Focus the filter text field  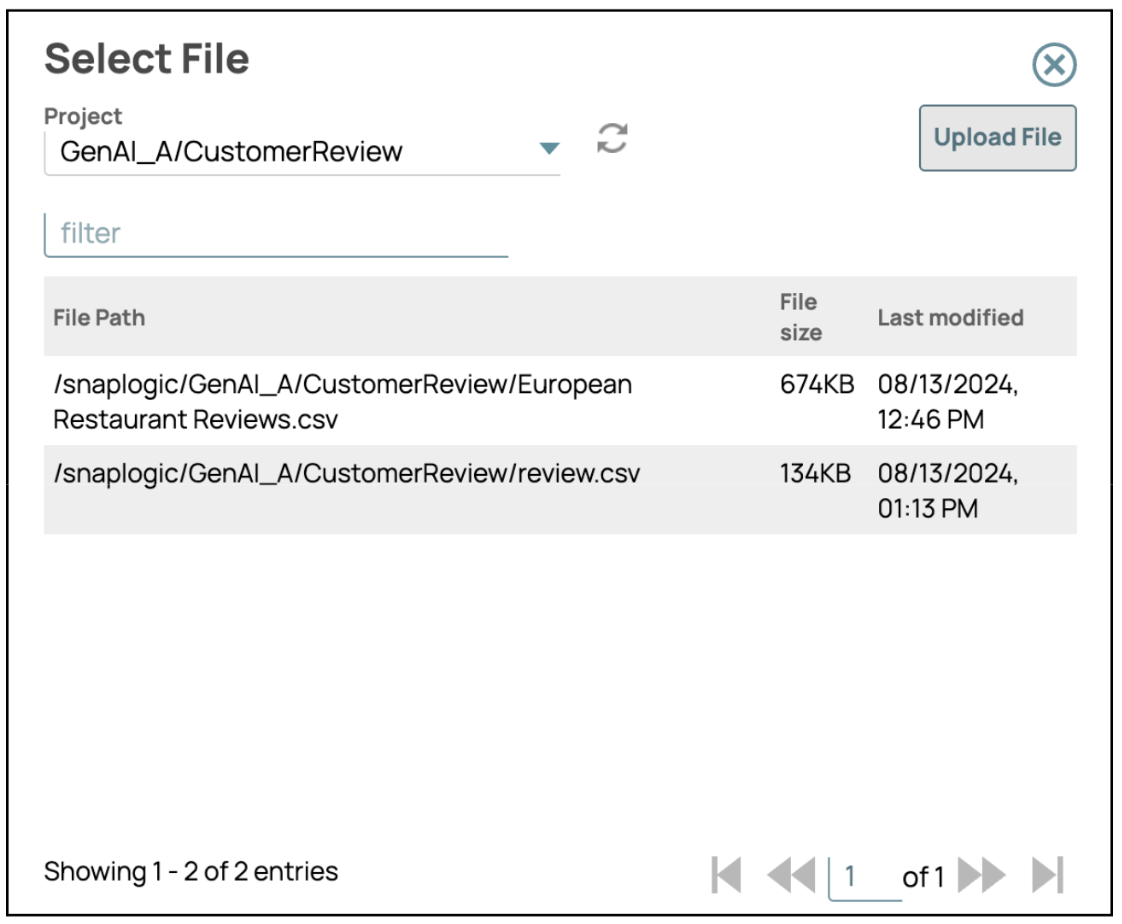pos(276,234)
